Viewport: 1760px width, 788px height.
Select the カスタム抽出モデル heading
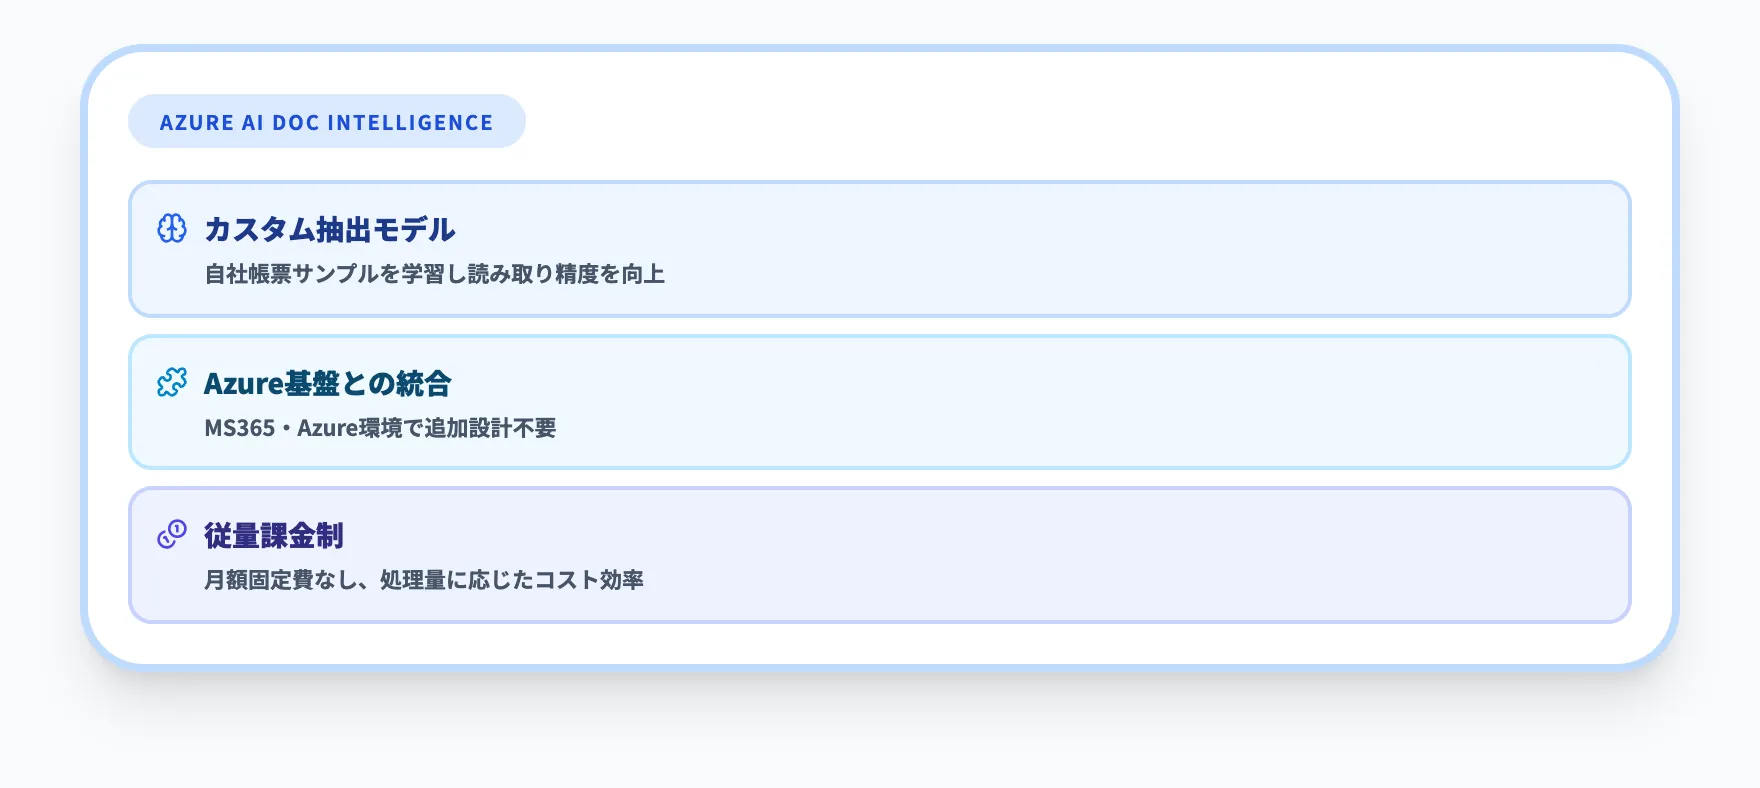point(329,229)
